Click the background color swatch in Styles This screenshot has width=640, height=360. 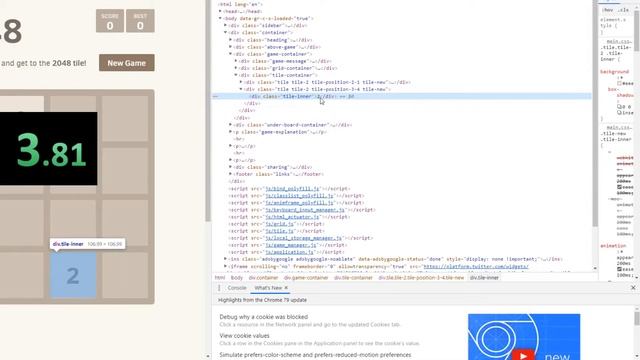click(x=619, y=83)
